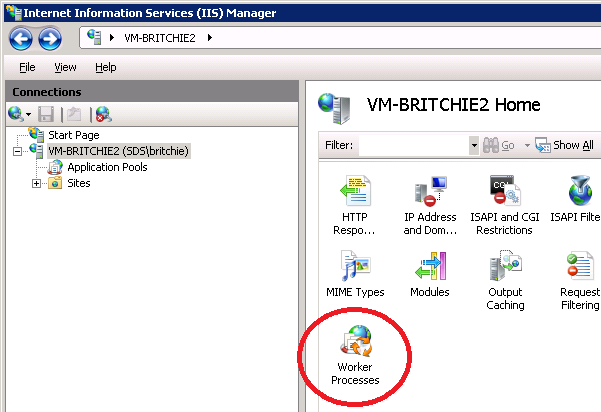The height and width of the screenshot is (412, 601).
Task: Click the Connections panel header
Action: click(x=152, y=92)
